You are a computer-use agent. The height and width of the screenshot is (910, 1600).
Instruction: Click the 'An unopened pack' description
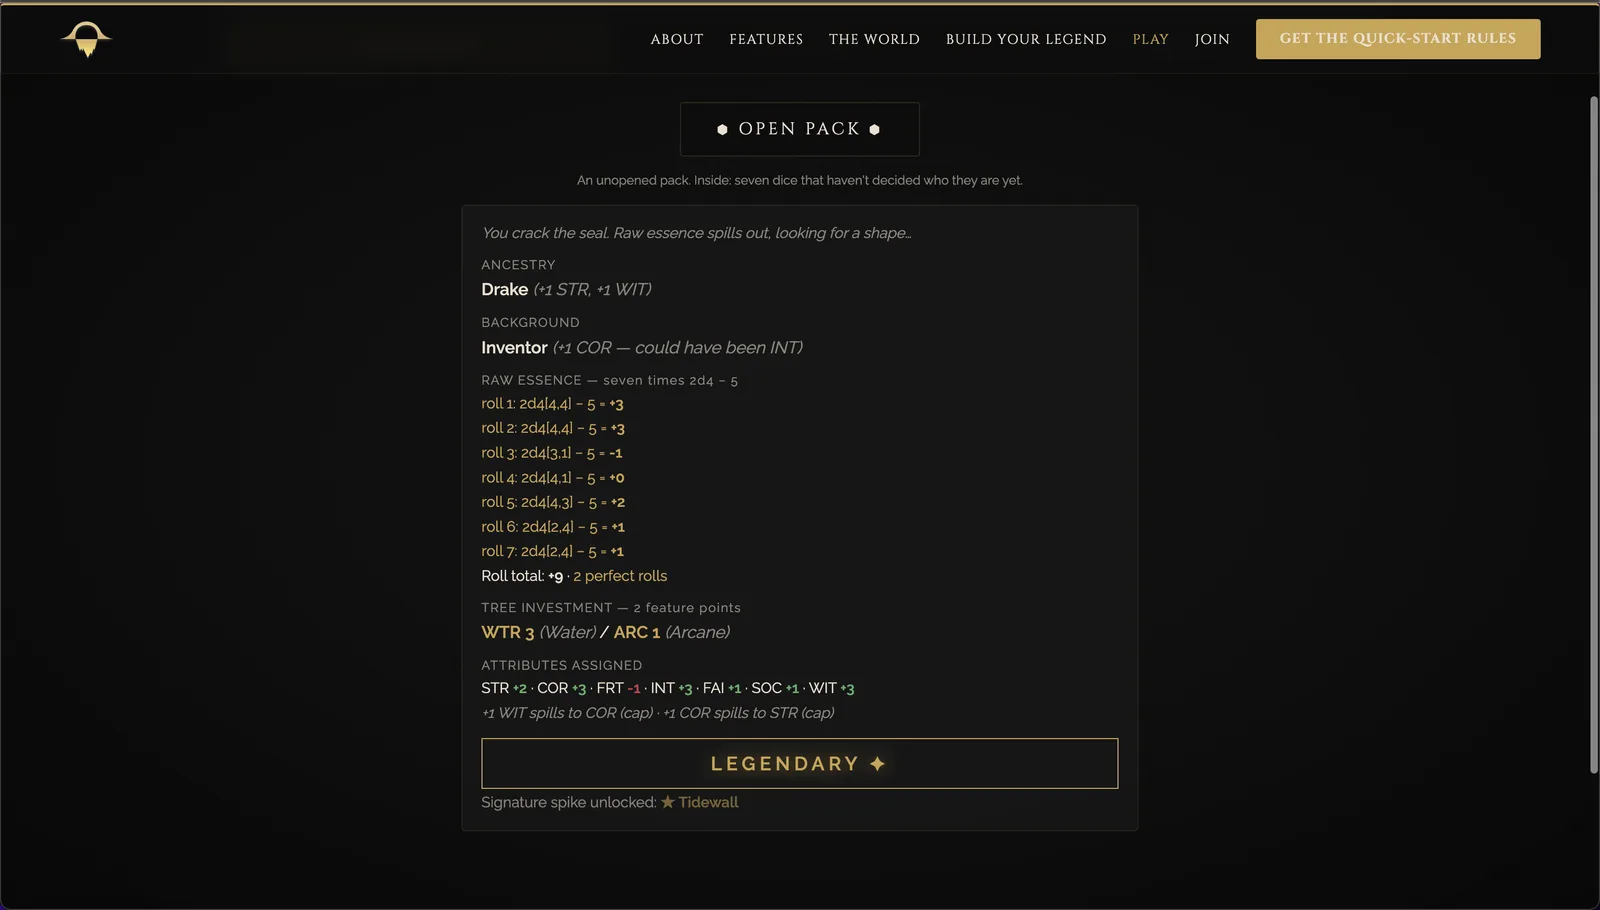pos(800,180)
